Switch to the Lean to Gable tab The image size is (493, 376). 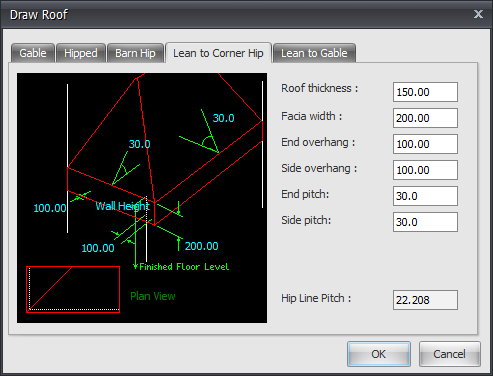click(x=314, y=53)
